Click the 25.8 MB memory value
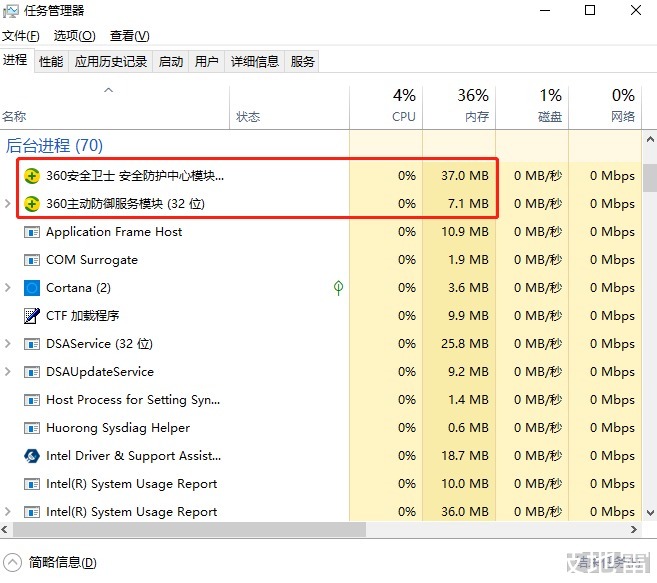The width and height of the screenshot is (657, 583). click(x=465, y=344)
